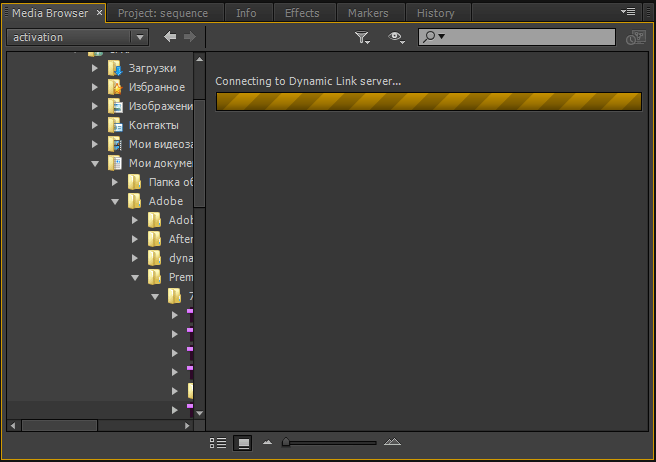
Task: Open the file types filter funnel
Action: pos(362,38)
